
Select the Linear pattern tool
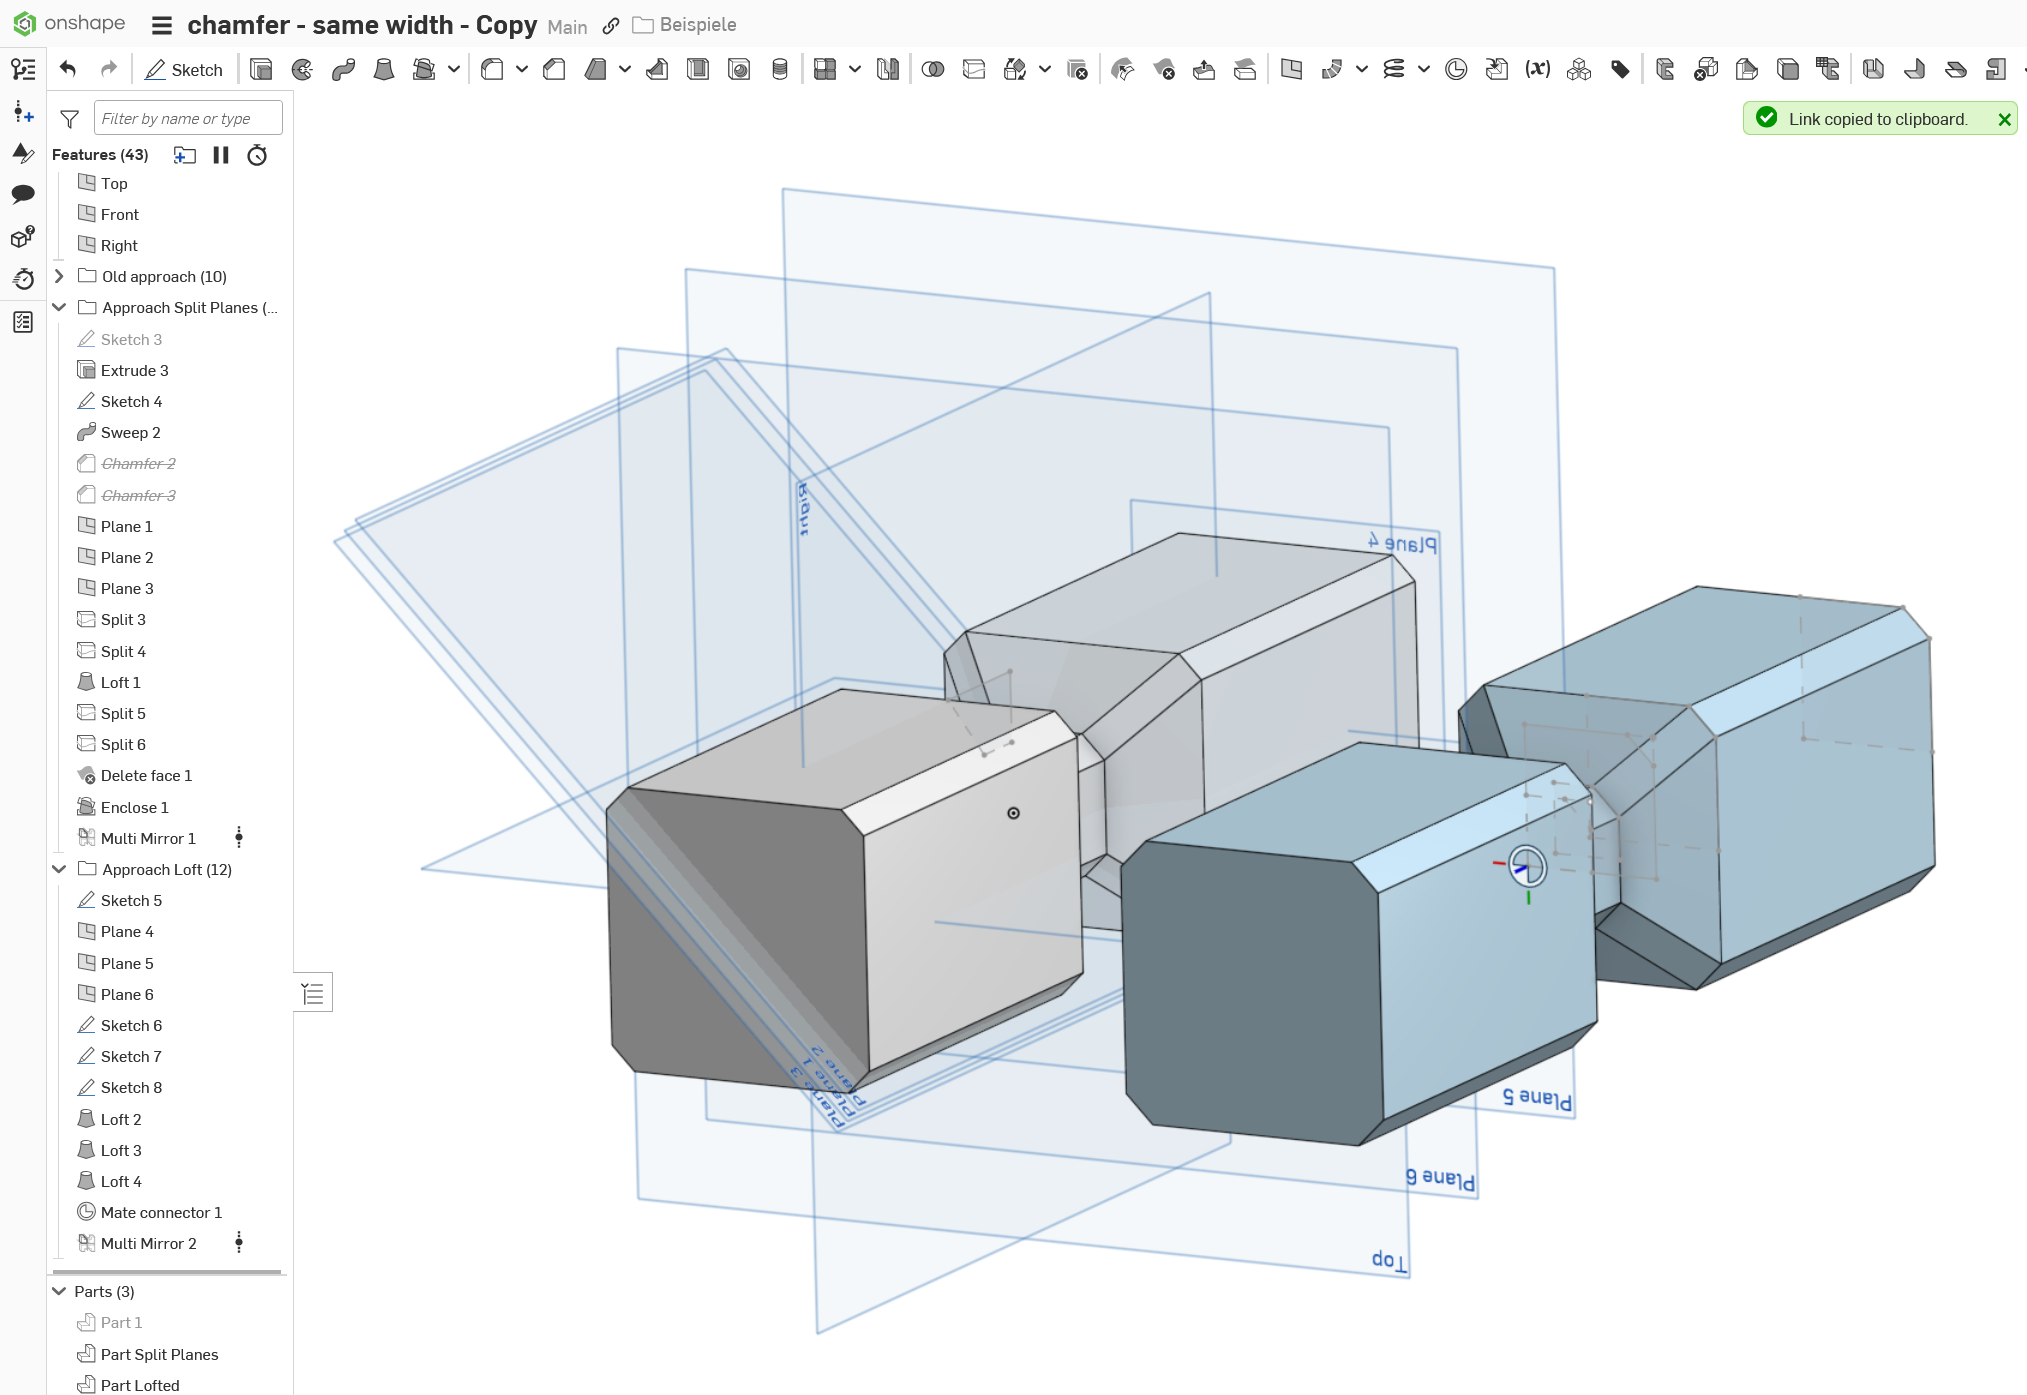point(825,69)
